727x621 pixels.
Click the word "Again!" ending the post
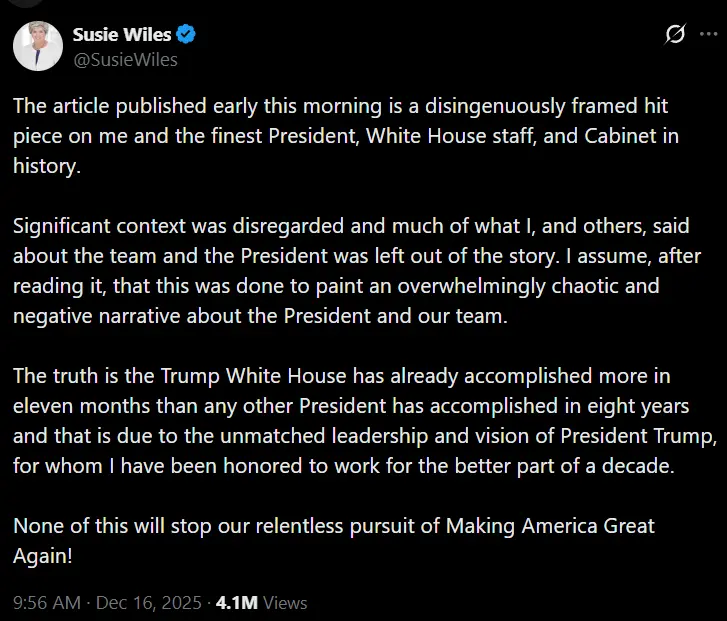(42, 554)
